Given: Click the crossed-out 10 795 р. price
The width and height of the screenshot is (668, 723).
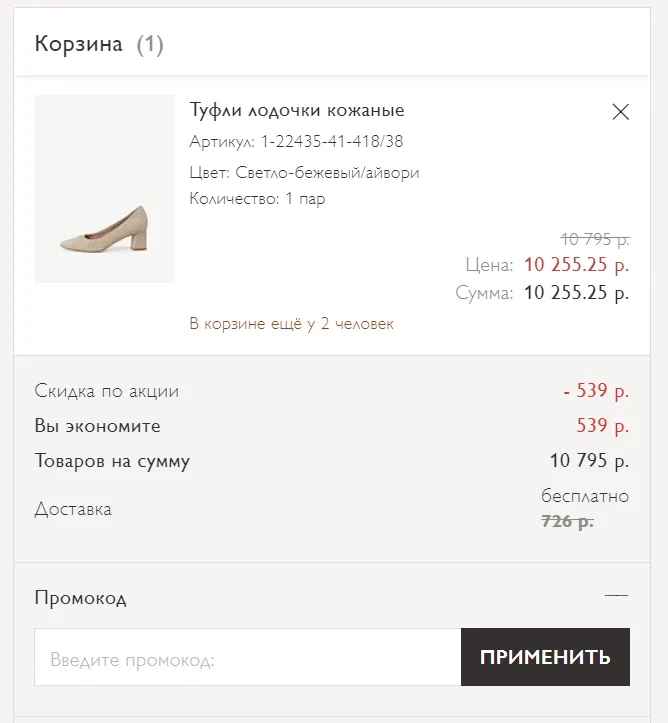Looking at the screenshot, I should 595,239.
